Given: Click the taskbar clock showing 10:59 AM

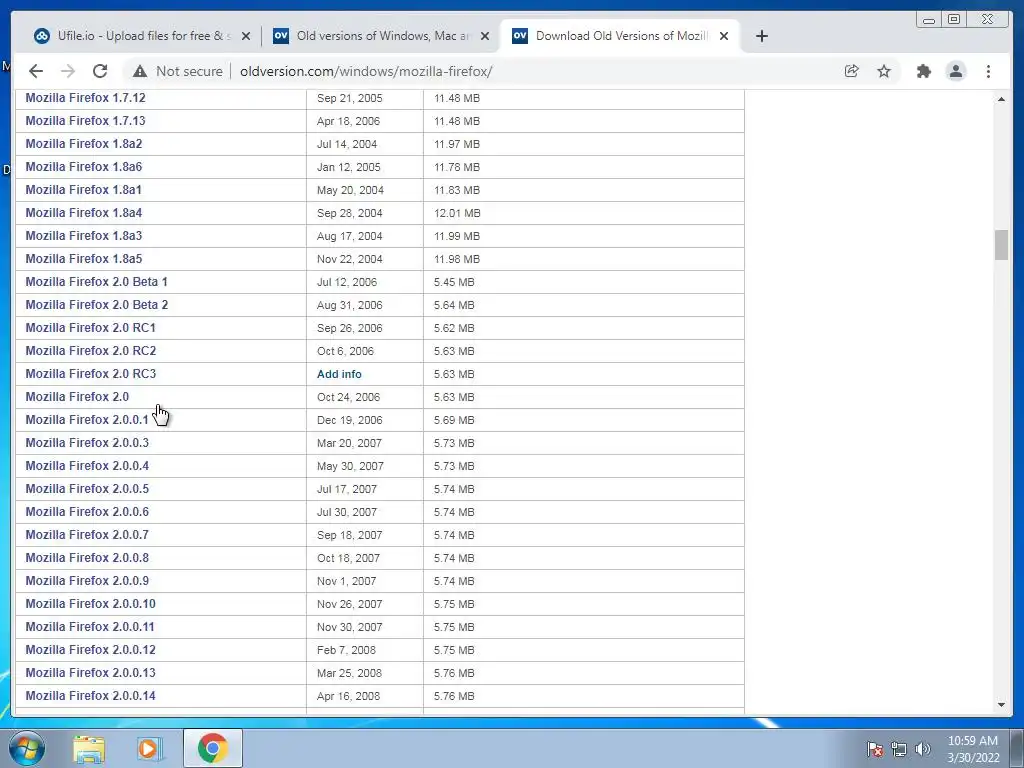Looking at the screenshot, I should pyautogui.click(x=972, y=749).
